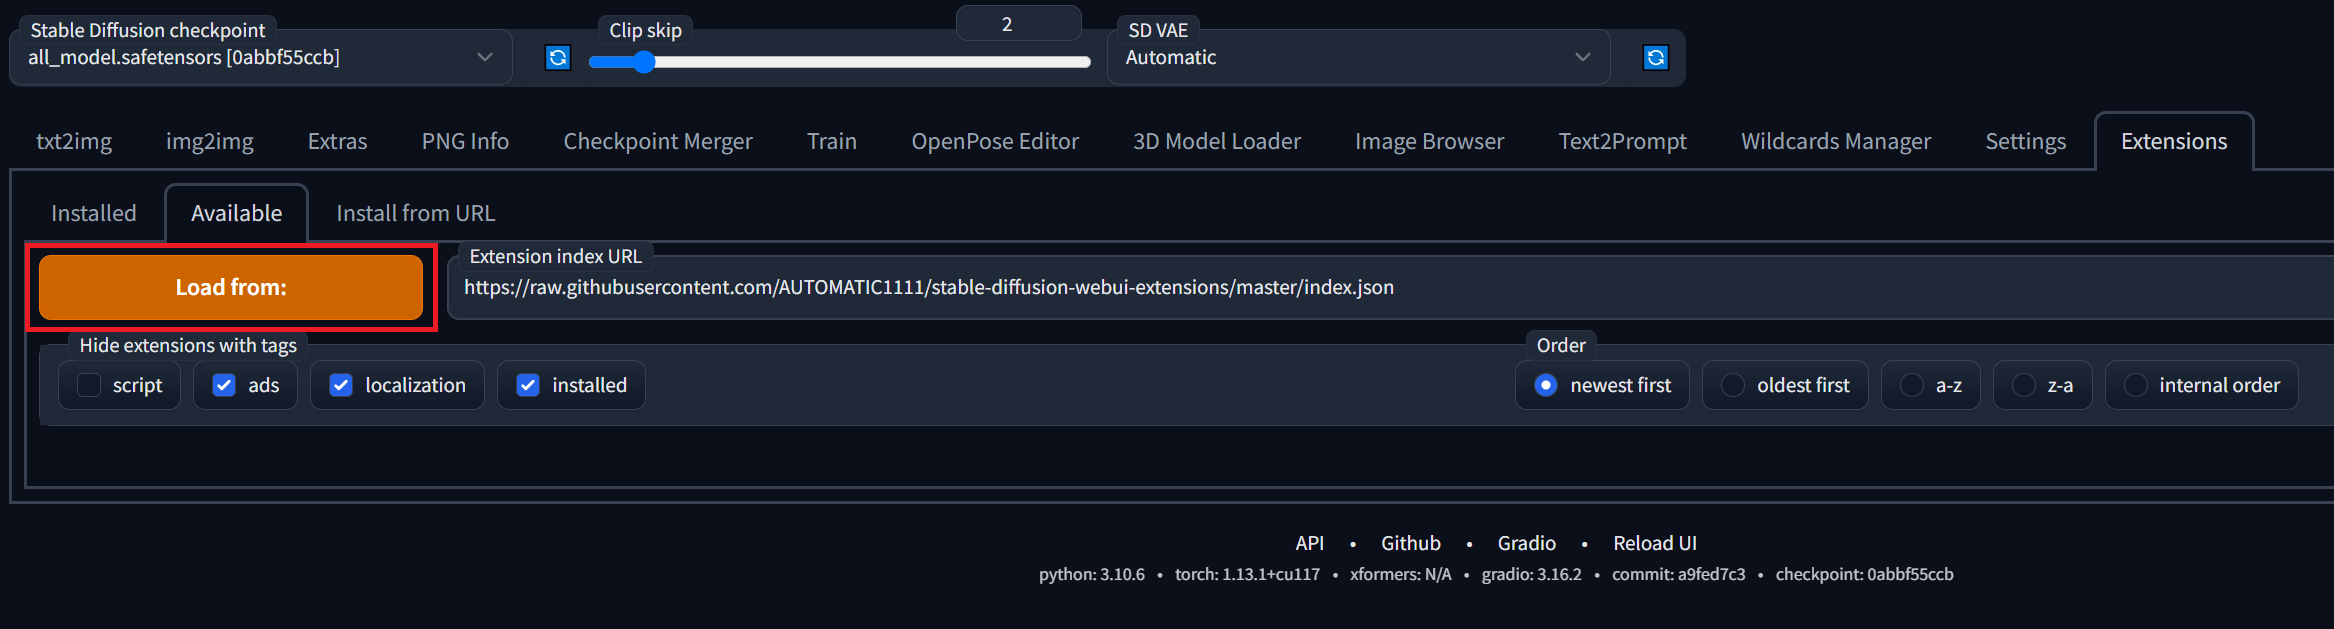Uncheck the ads tag checkbox
The width and height of the screenshot is (2334, 629).
224,385
